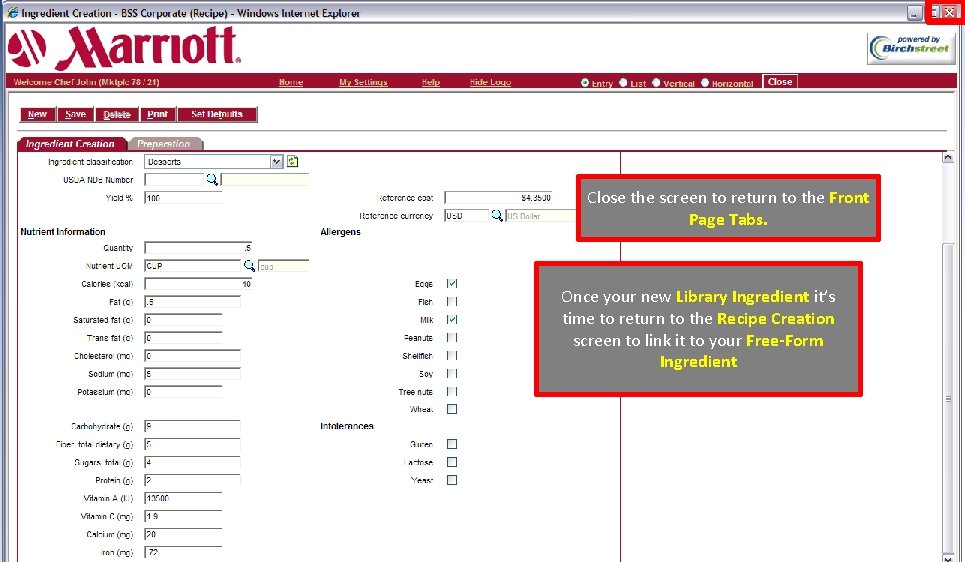Image resolution: width=965 pixels, height=562 pixels.
Task: Click the Sodium (mg) input field
Action: pyautogui.click(x=193, y=374)
